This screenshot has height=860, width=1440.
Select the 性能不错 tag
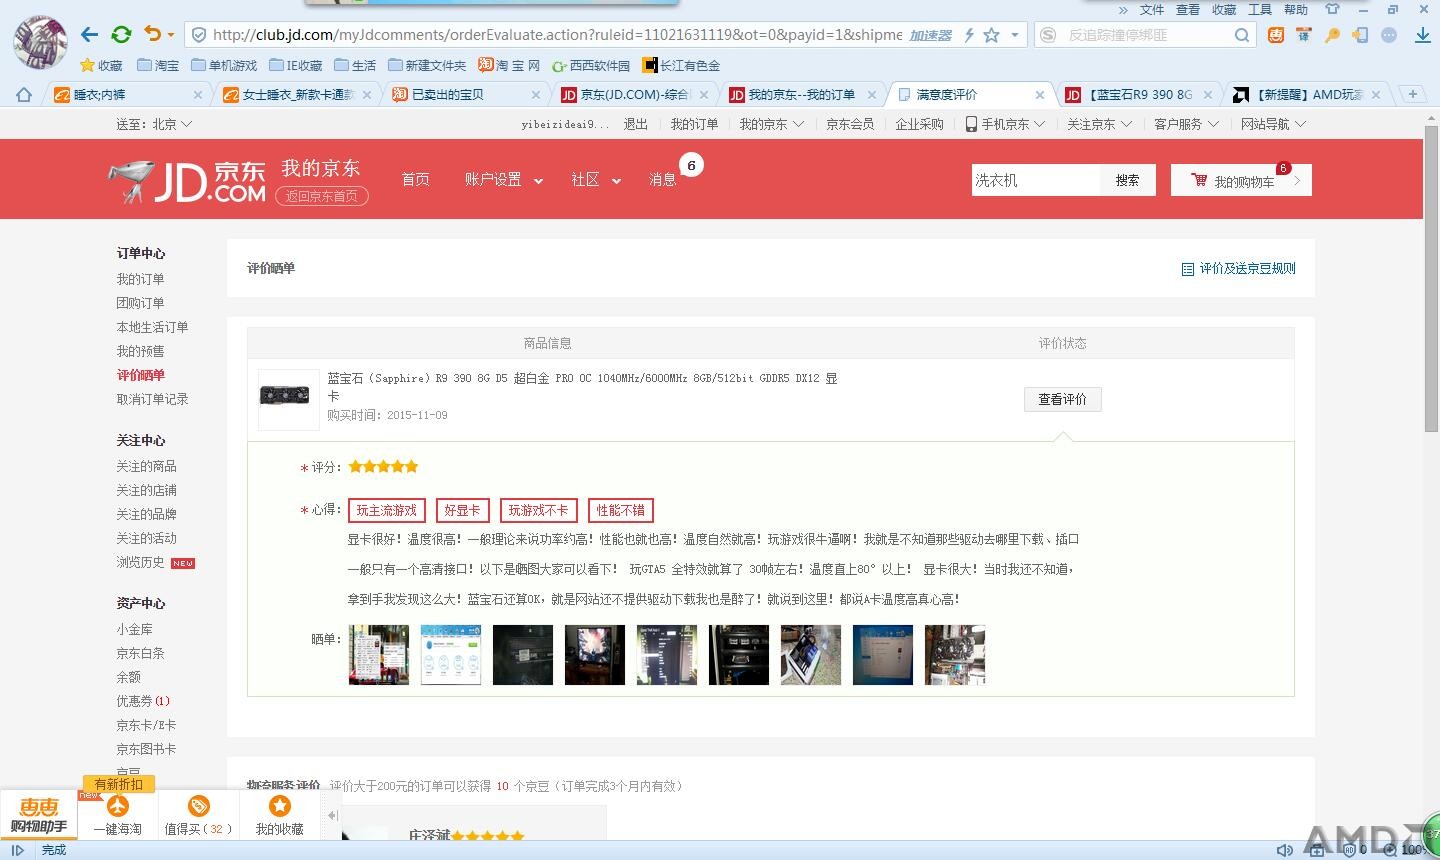621,511
